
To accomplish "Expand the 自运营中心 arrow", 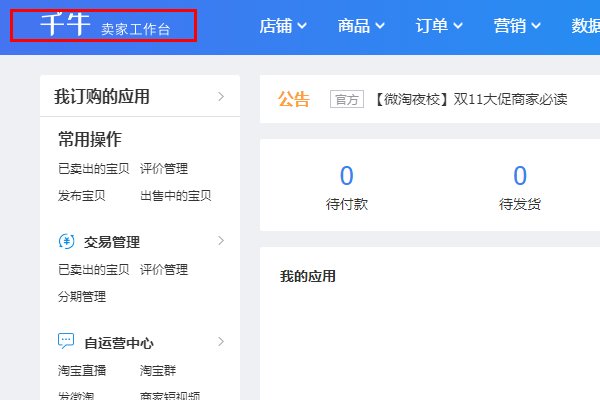I will point(221,341).
